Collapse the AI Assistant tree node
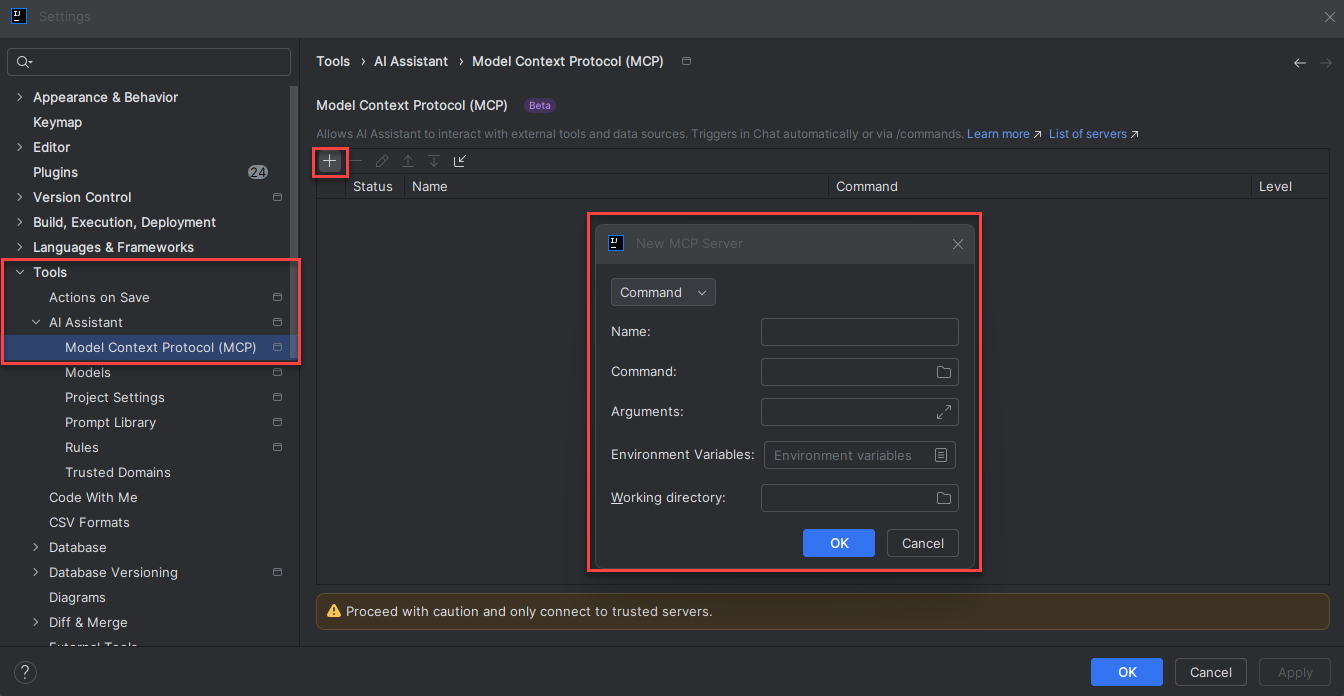Image resolution: width=1344 pixels, height=696 pixels. [36, 322]
